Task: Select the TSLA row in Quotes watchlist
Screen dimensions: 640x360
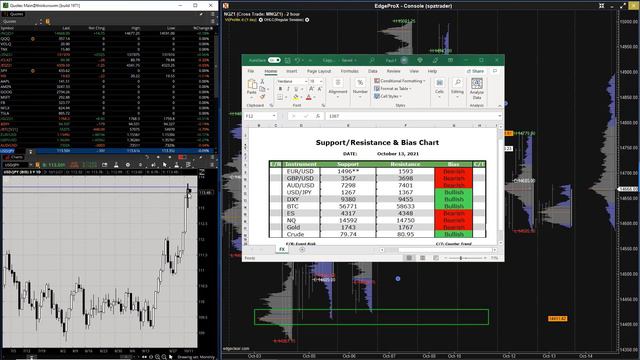Action: point(107,113)
